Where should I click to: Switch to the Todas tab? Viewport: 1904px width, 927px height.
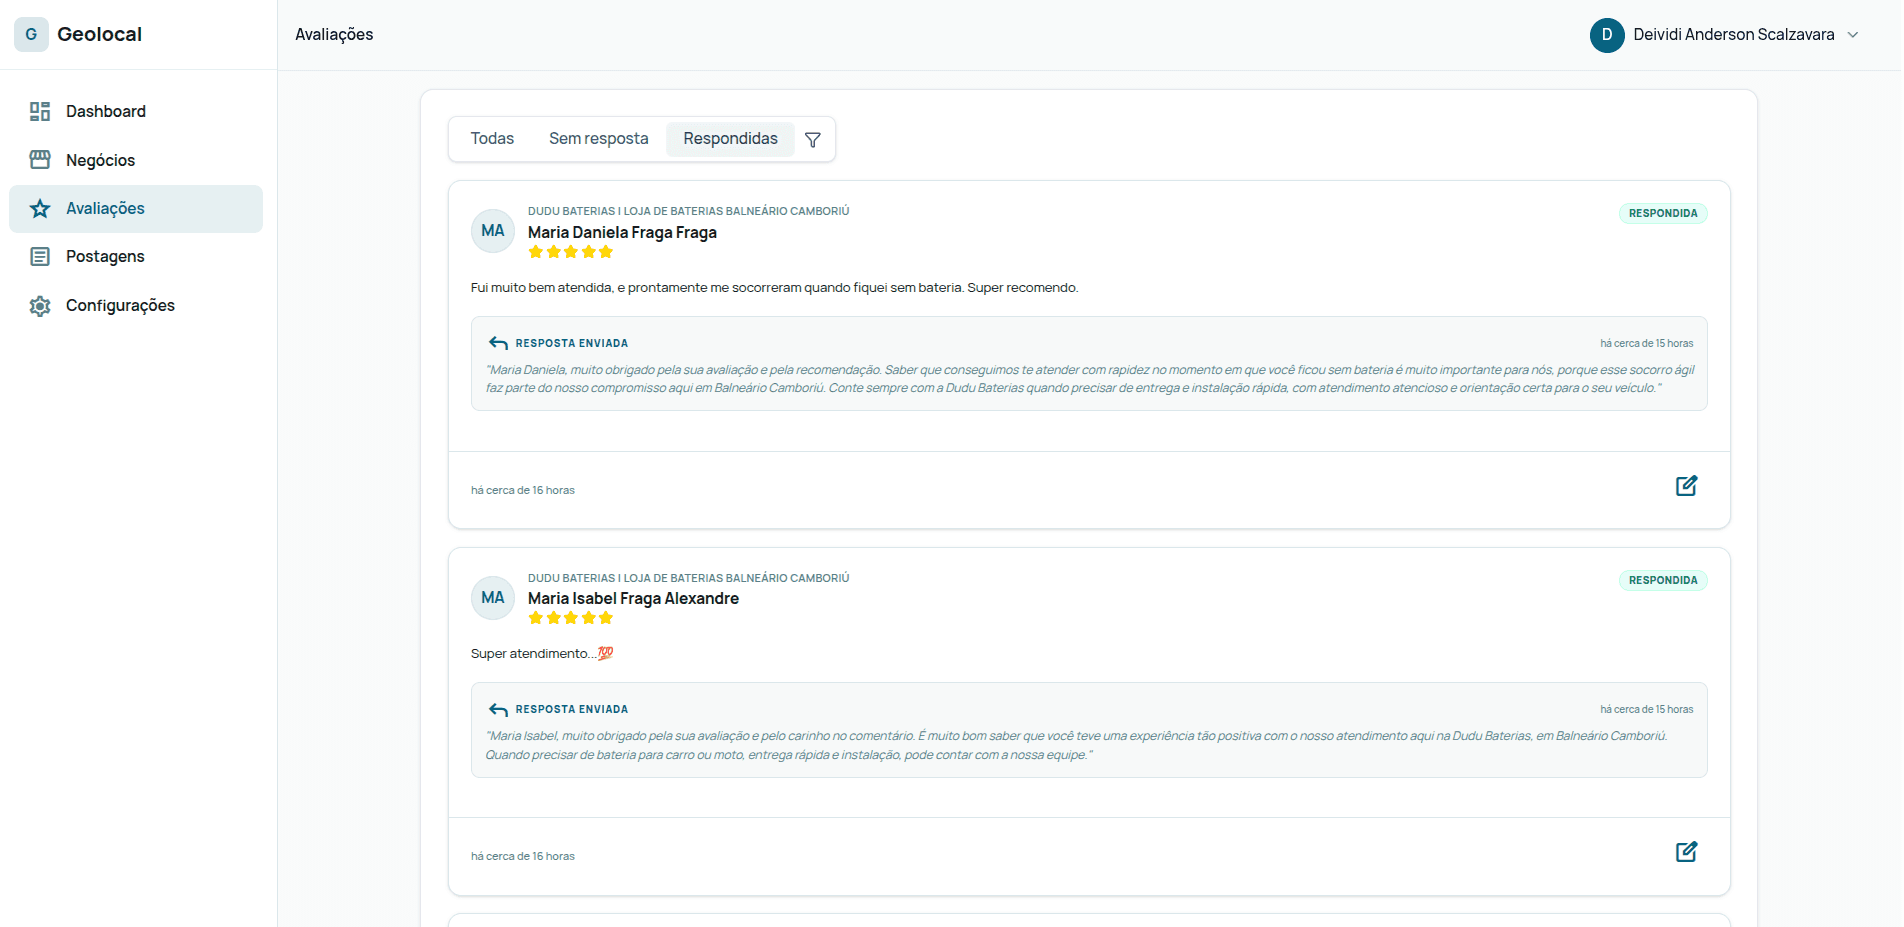492,139
